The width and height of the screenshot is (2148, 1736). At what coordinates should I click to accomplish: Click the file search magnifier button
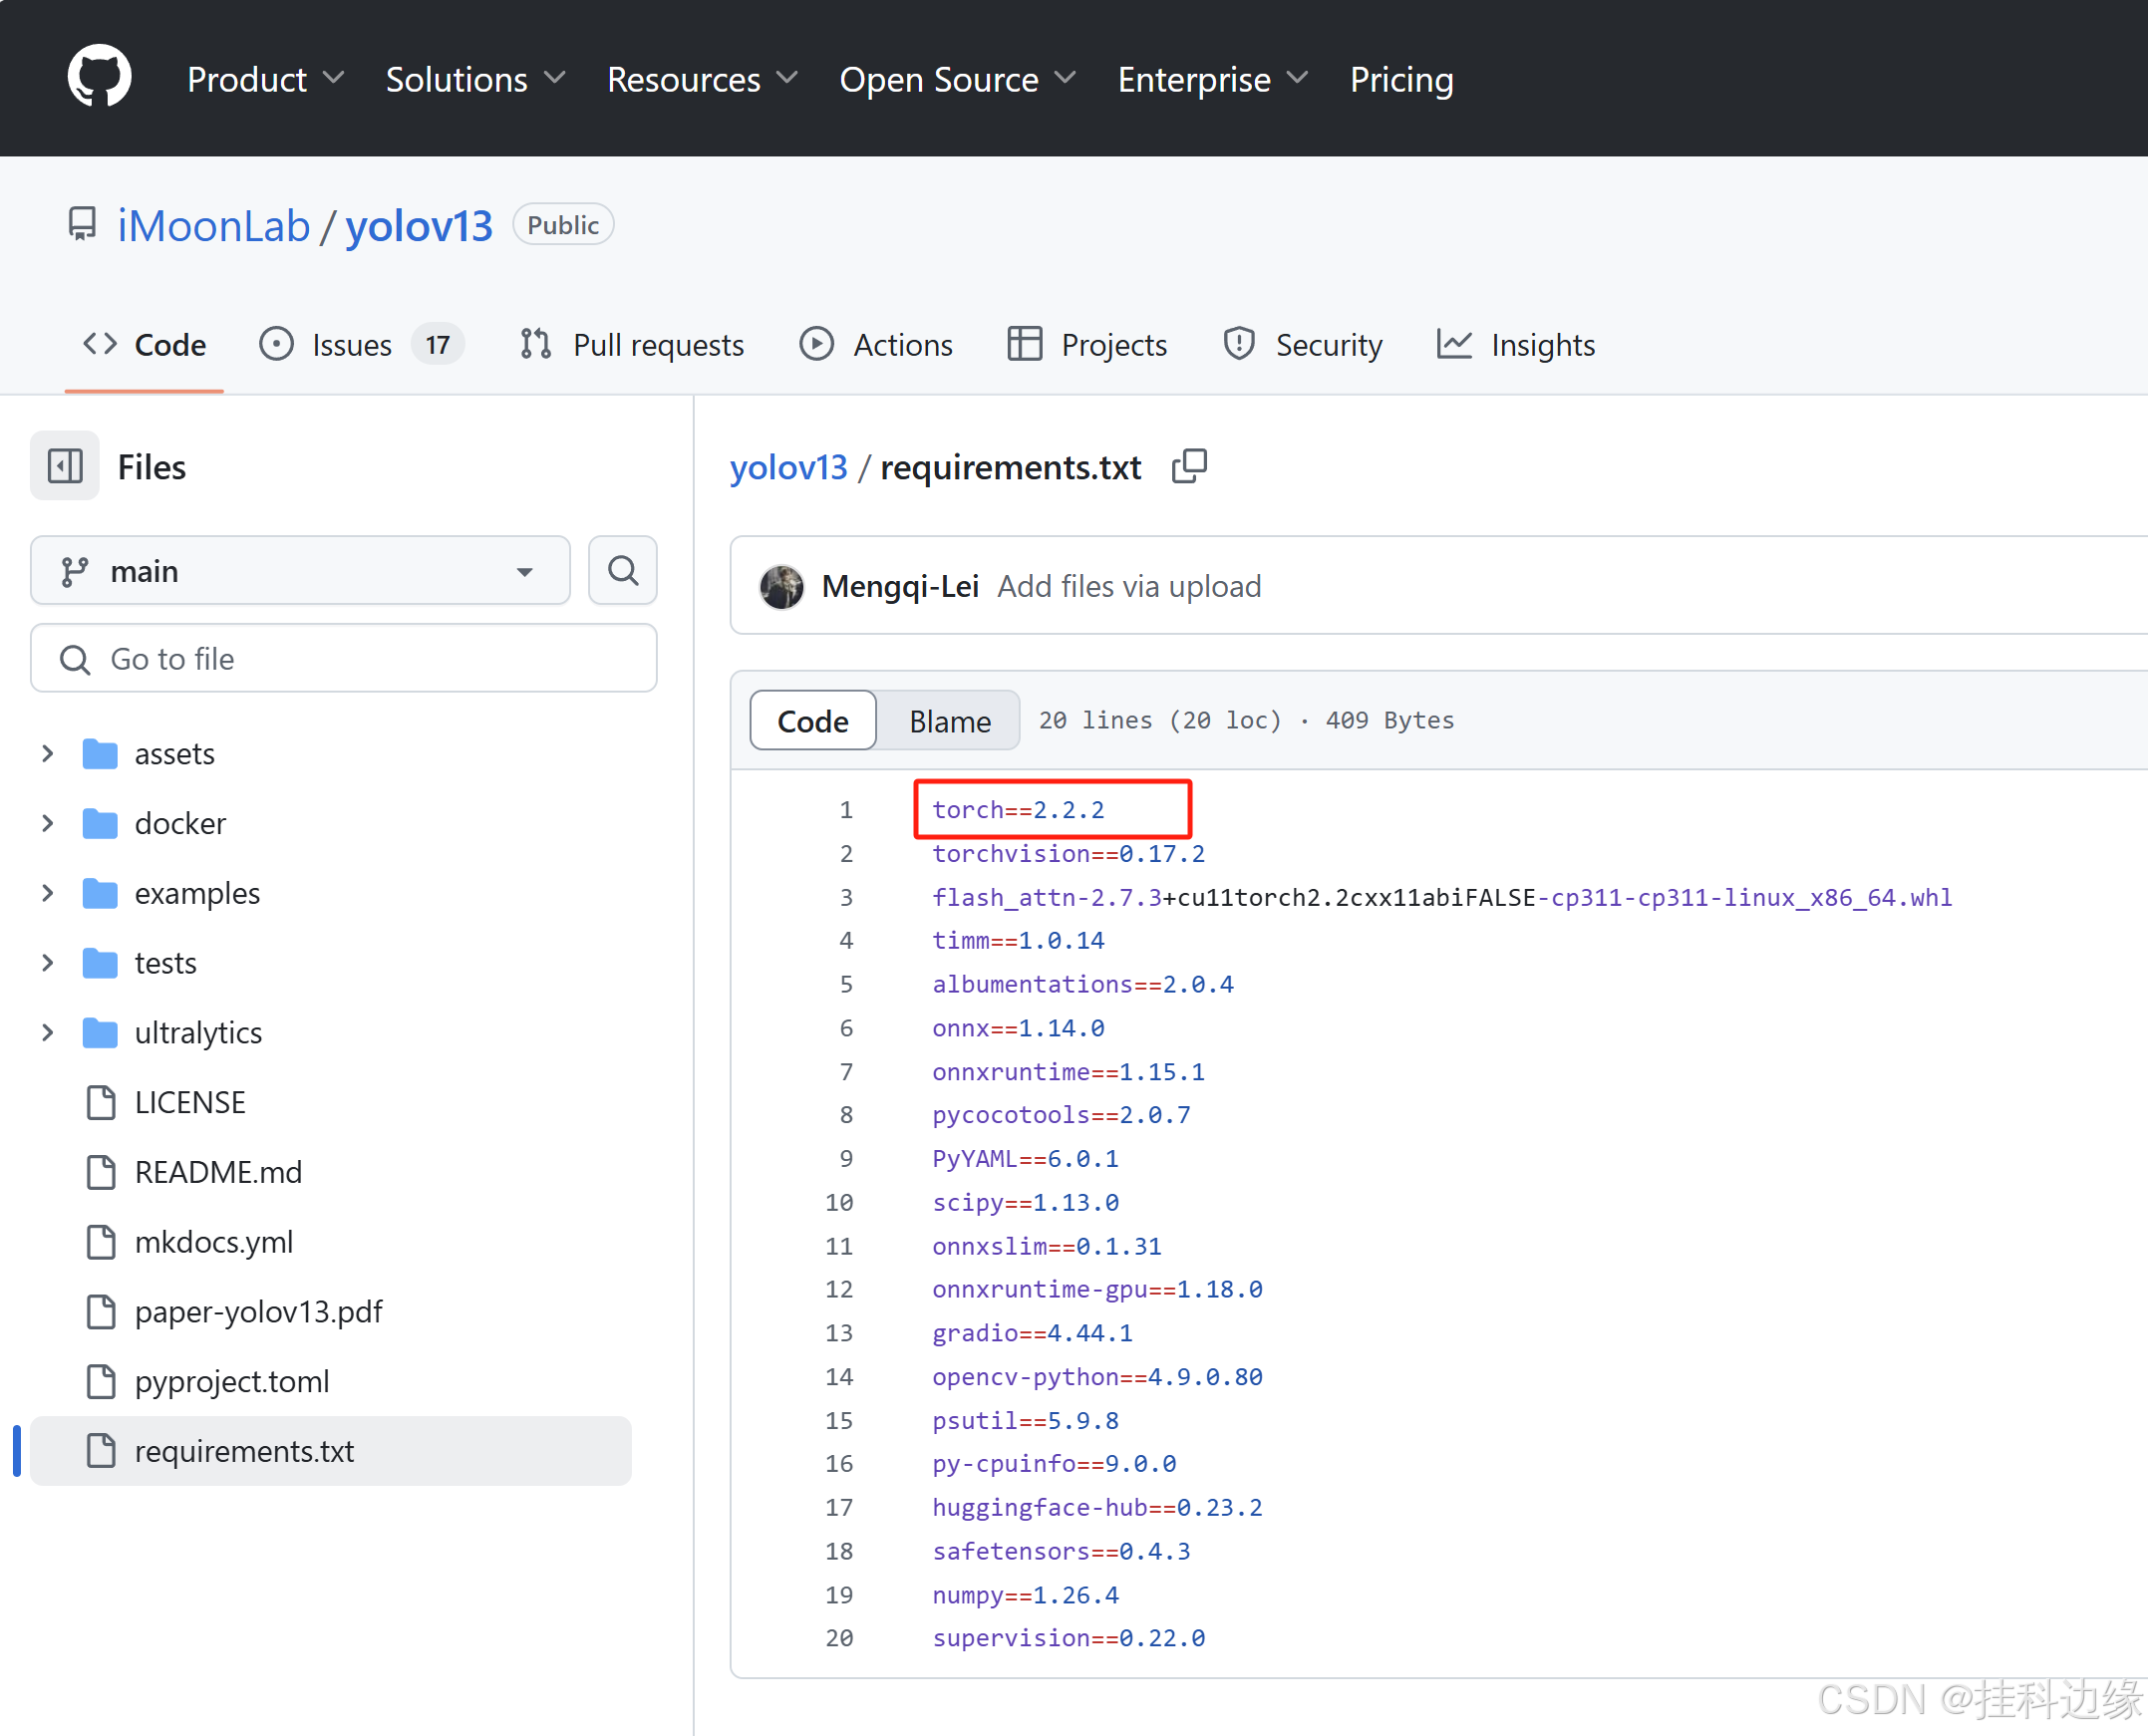[622, 571]
